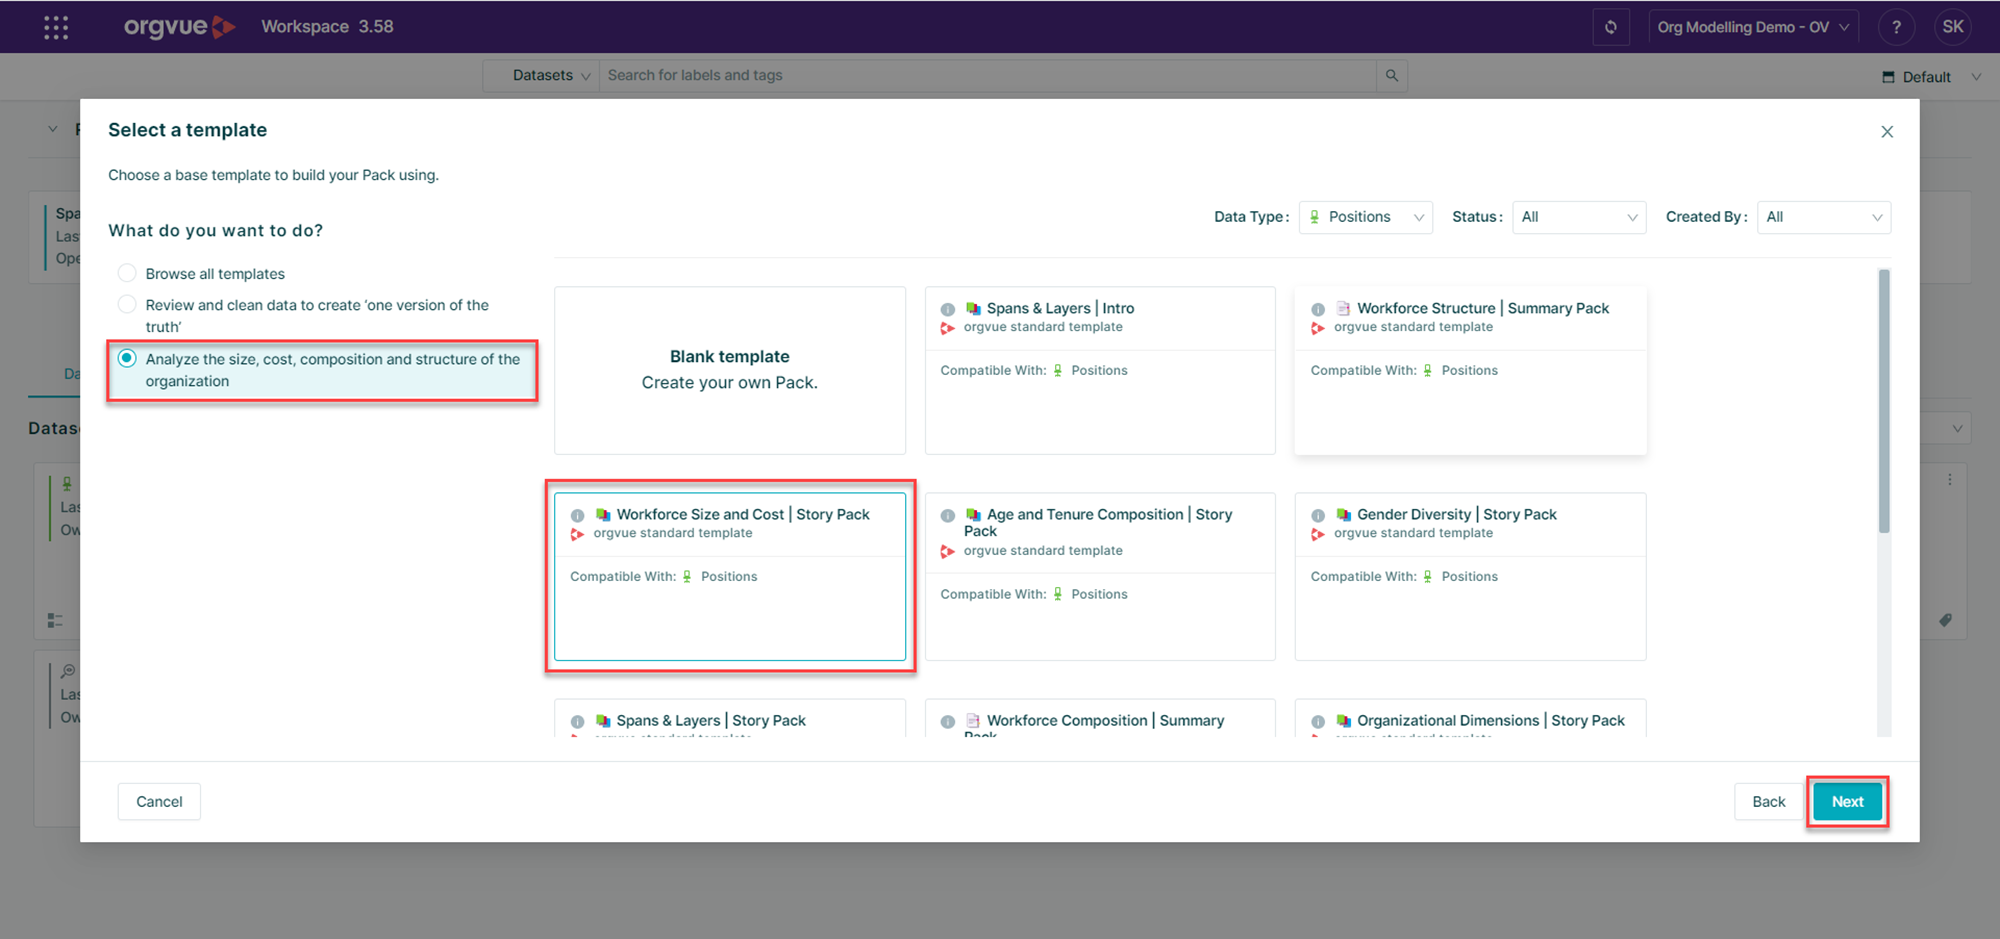This screenshot has height=939, width=2000.
Task: Open the Status All dropdown
Action: (1579, 217)
